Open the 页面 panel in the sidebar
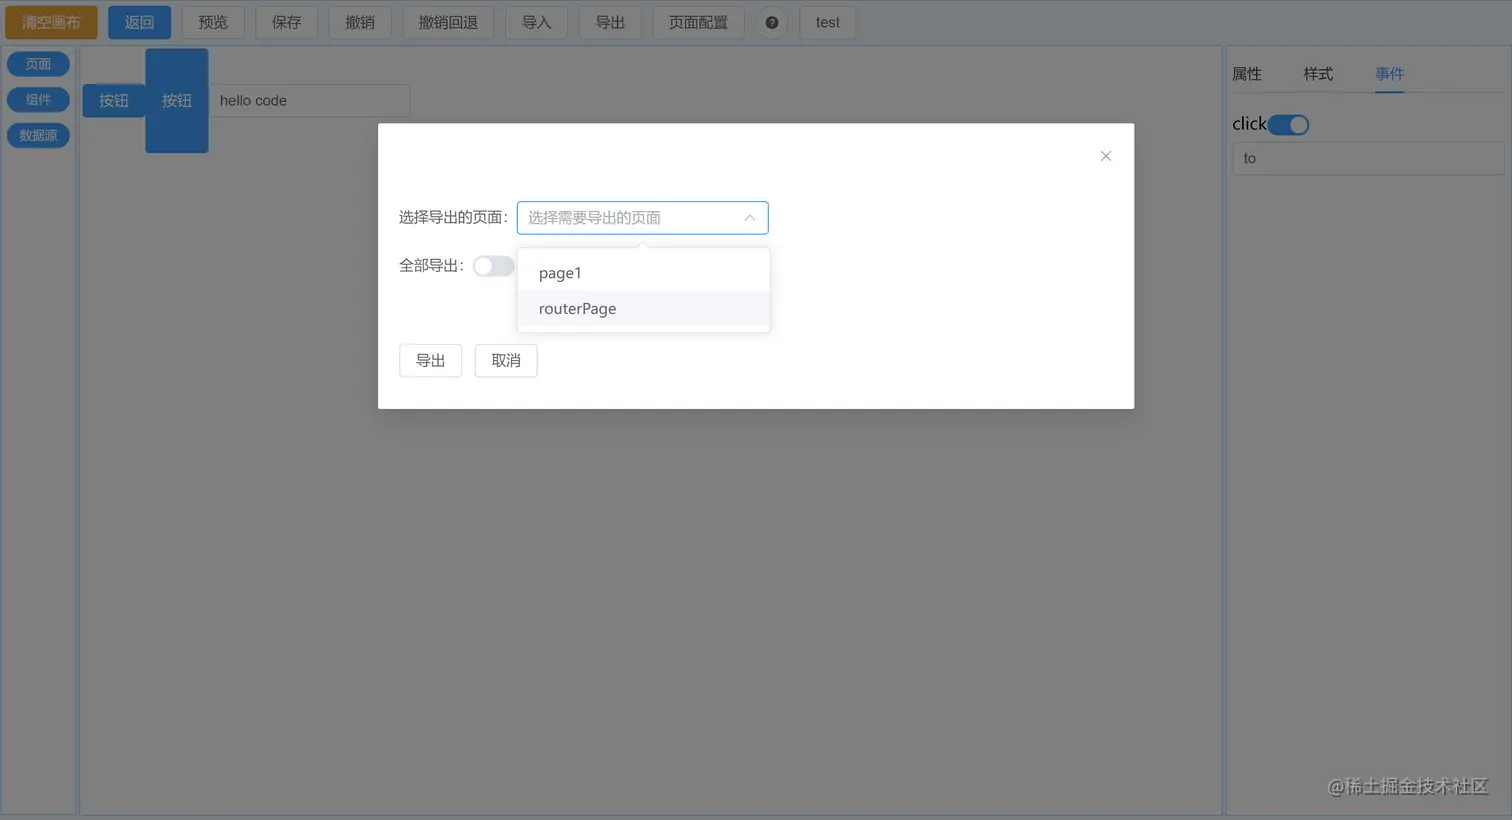Viewport: 1512px width, 820px height. pyautogui.click(x=38, y=63)
